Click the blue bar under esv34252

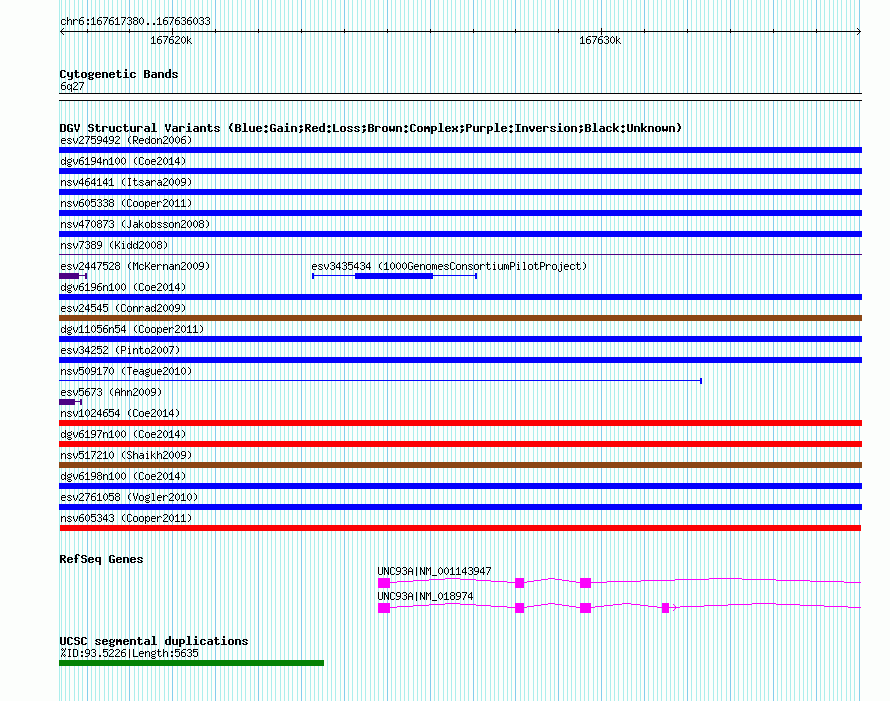point(460,360)
